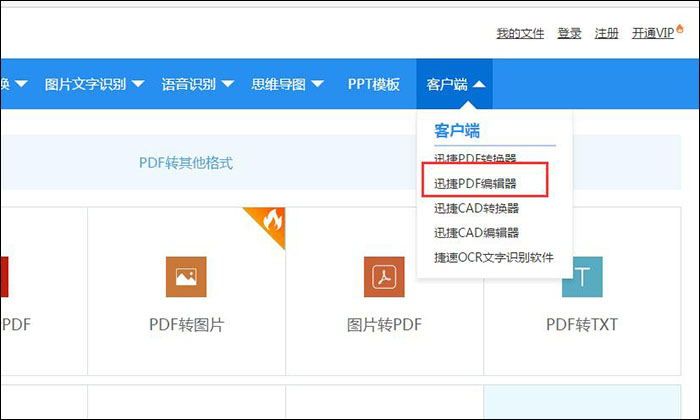This screenshot has width=700, height=420.
Task: Open the PDF转TXT teal T icon
Action: pos(582,277)
